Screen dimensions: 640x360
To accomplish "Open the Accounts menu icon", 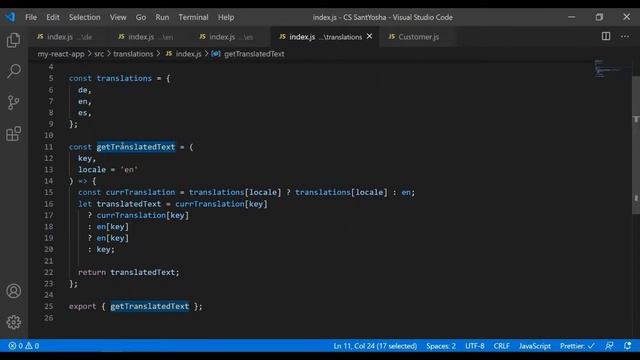I will point(13,291).
